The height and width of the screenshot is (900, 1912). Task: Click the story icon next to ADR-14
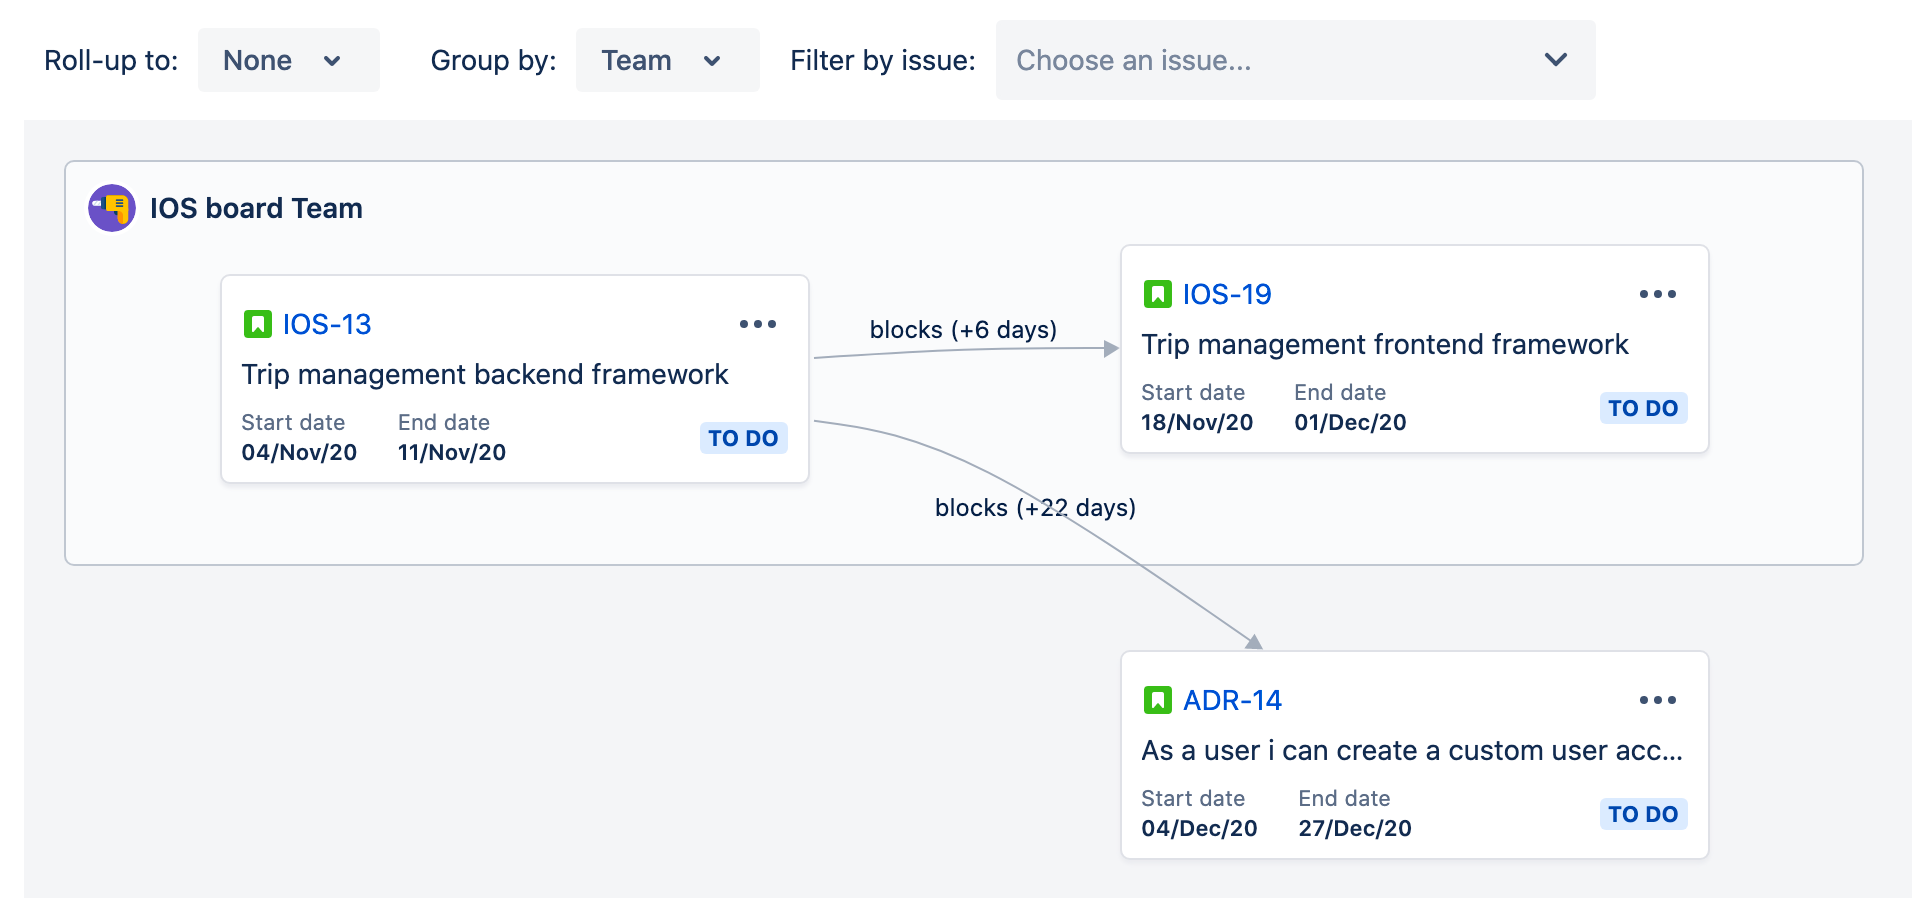point(1158,700)
